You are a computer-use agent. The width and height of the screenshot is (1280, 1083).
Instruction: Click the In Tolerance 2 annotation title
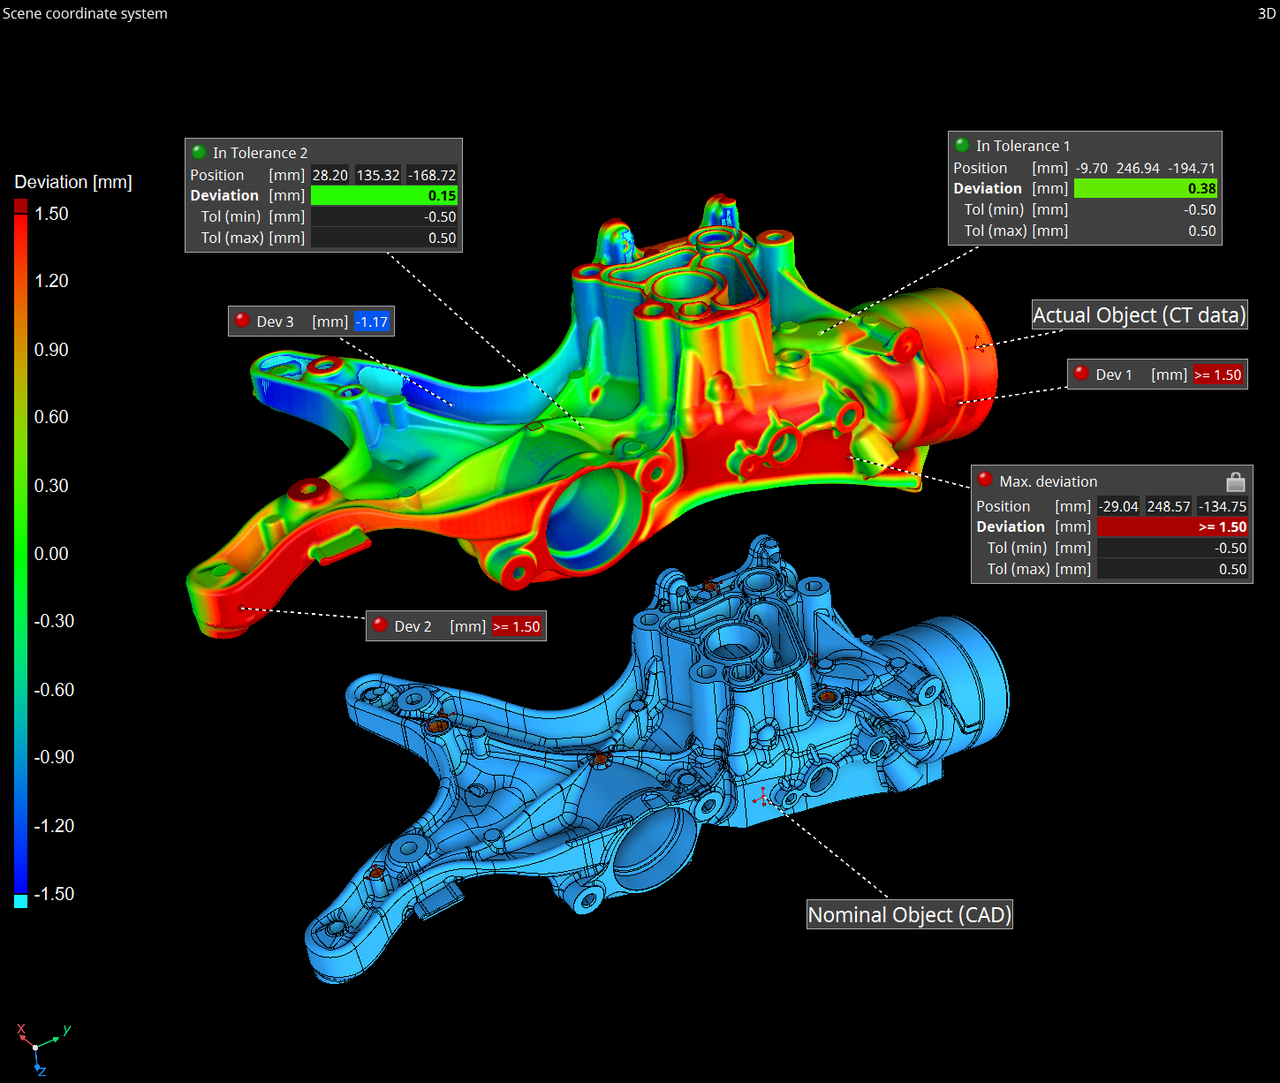click(260, 153)
